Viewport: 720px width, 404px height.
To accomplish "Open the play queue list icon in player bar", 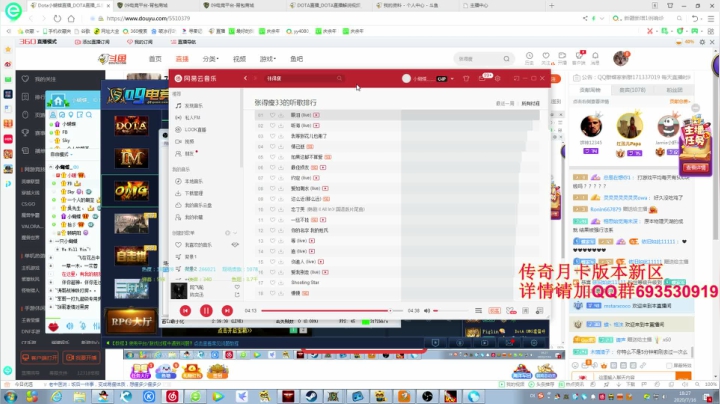I will pos(478,311).
